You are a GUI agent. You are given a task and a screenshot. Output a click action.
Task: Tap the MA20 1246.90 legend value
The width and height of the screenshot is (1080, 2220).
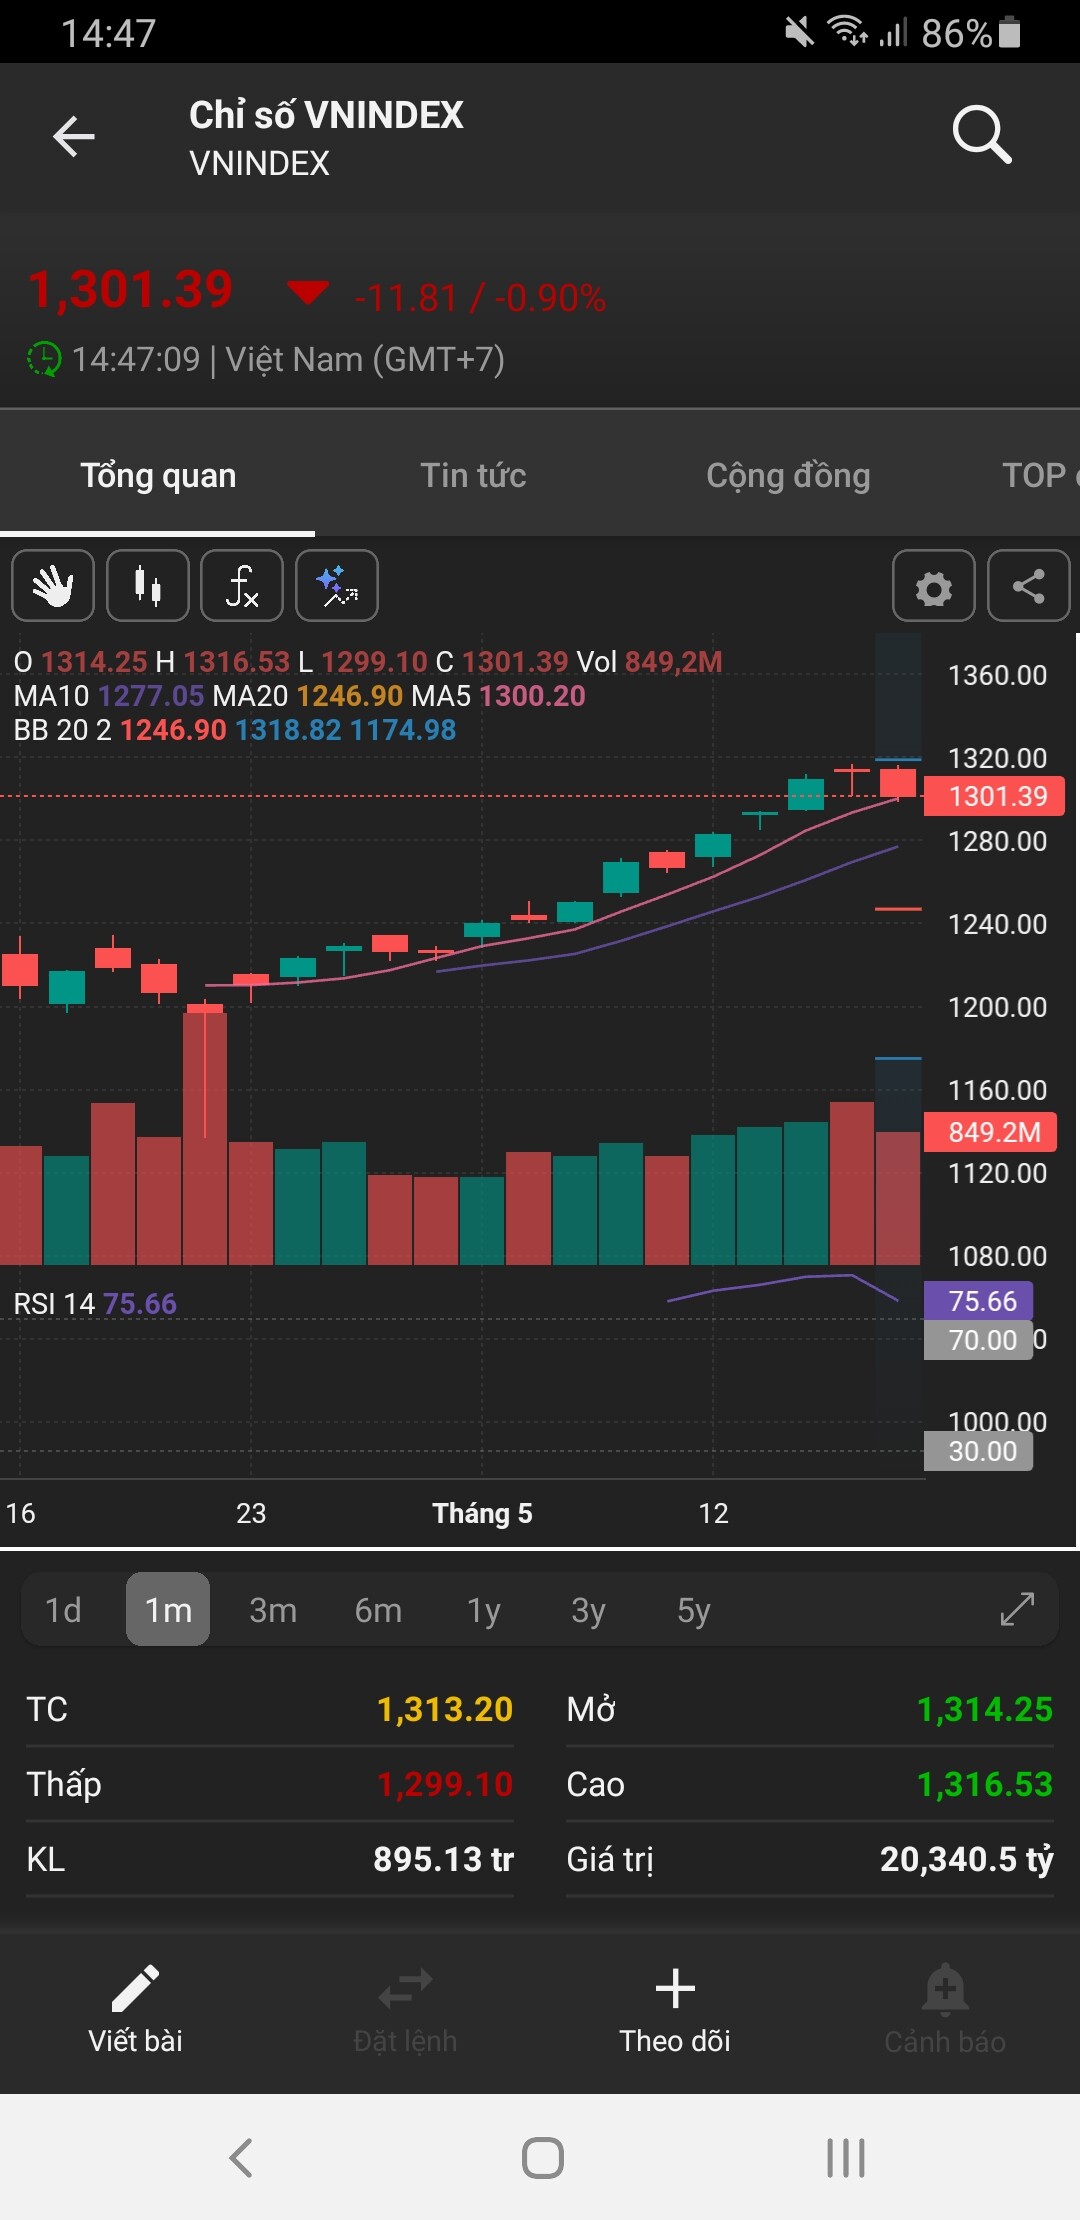click(x=308, y=696)
